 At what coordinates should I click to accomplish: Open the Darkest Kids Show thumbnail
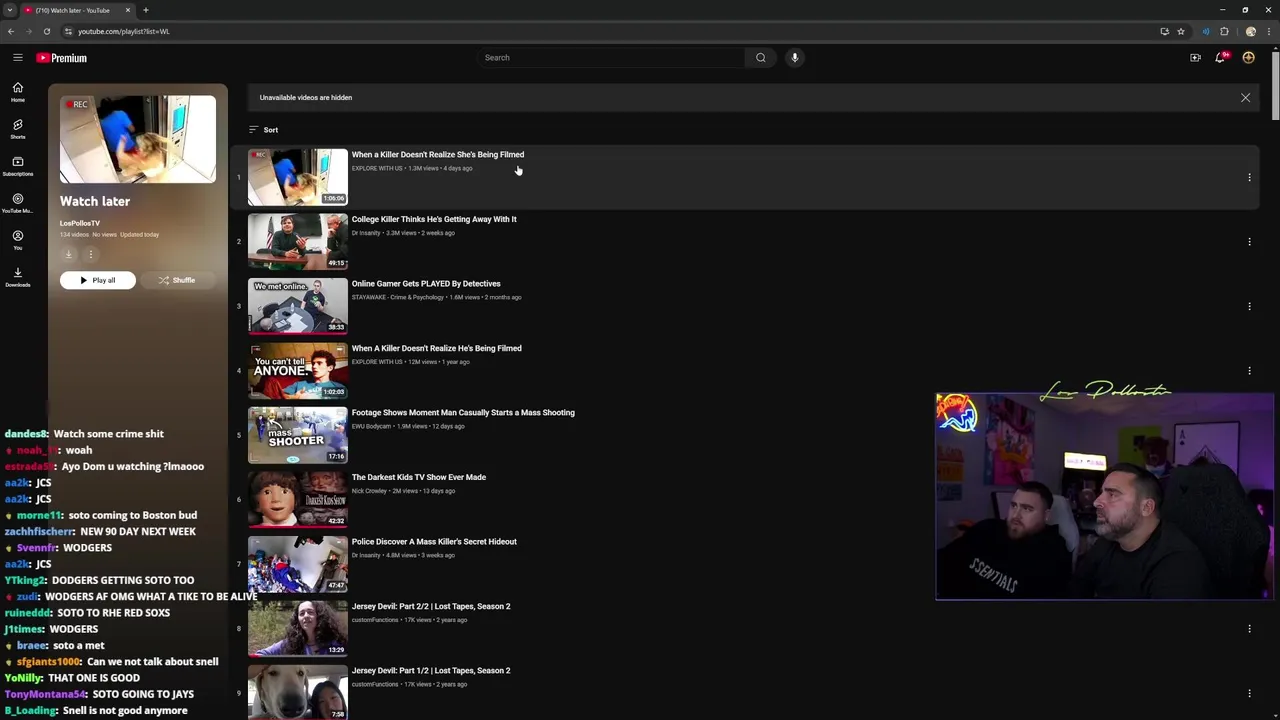[x=298, y=499]
